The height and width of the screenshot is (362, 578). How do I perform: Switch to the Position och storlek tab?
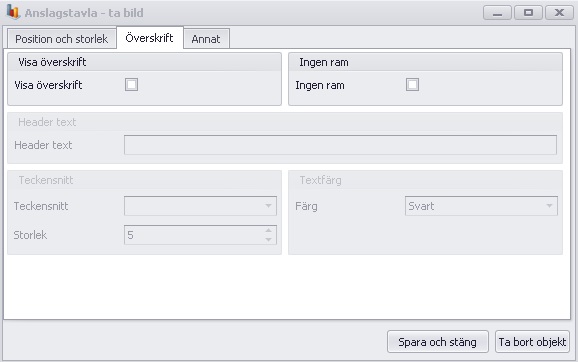62,39
